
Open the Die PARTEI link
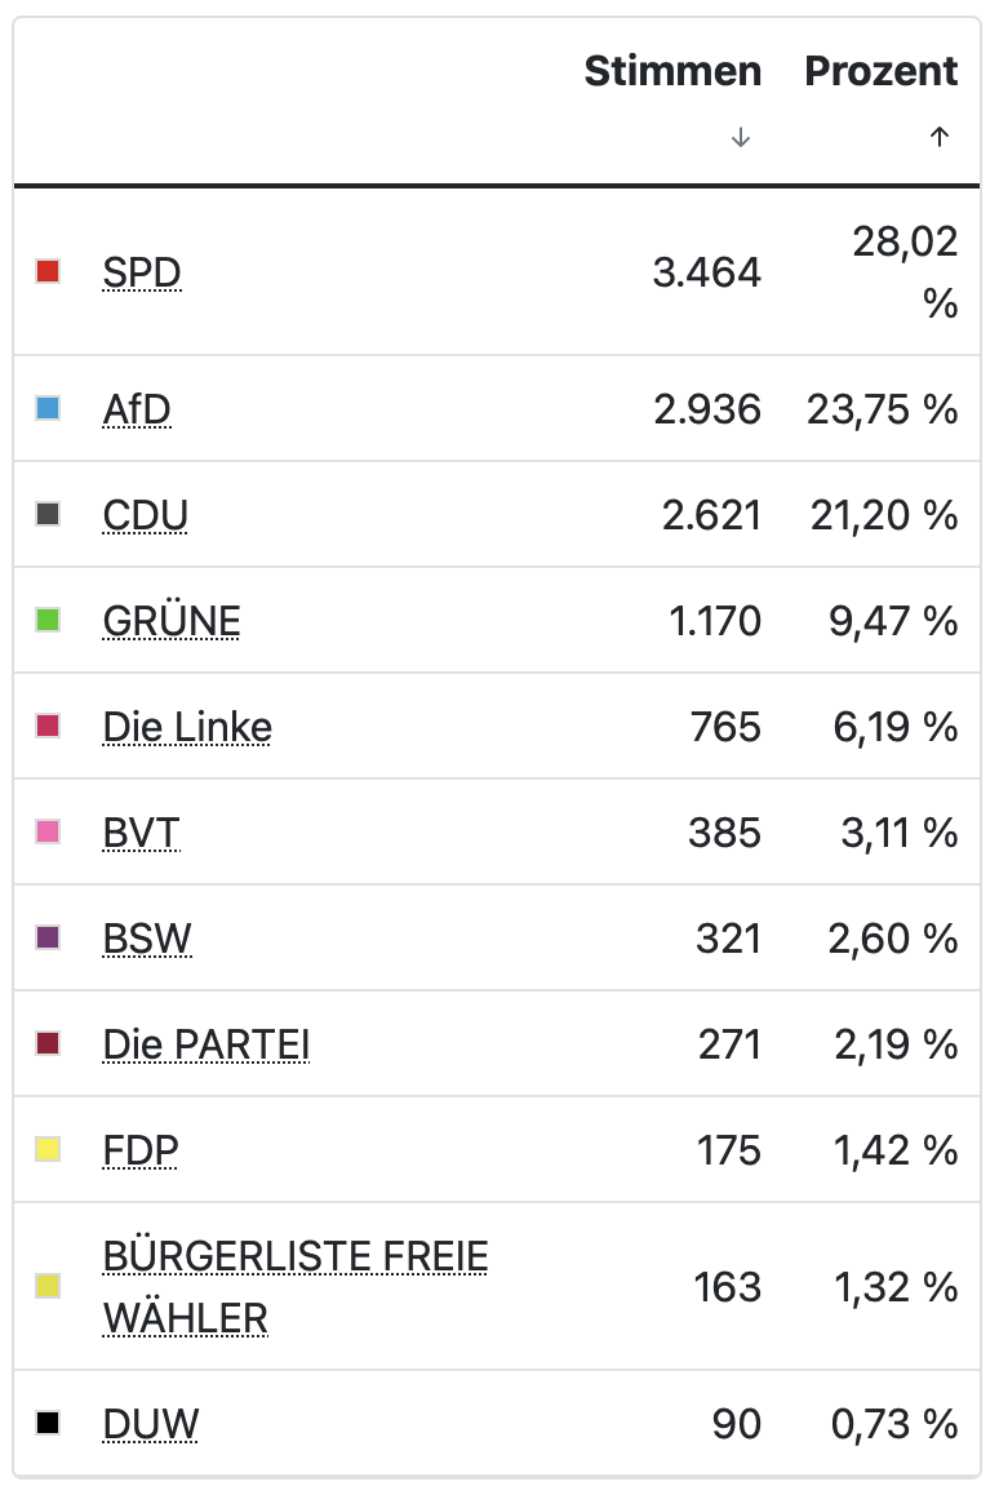pyautogui.click(x=206, y=1045)
